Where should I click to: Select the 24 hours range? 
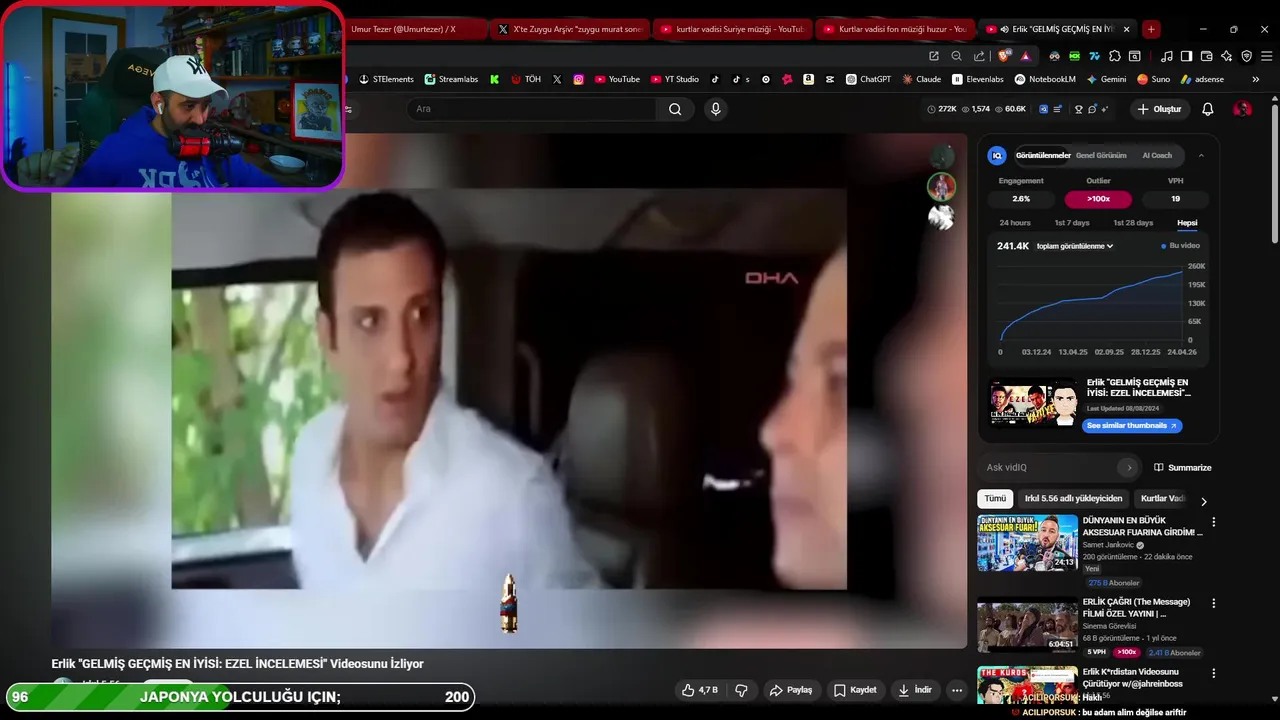(x=1014, y=223)
